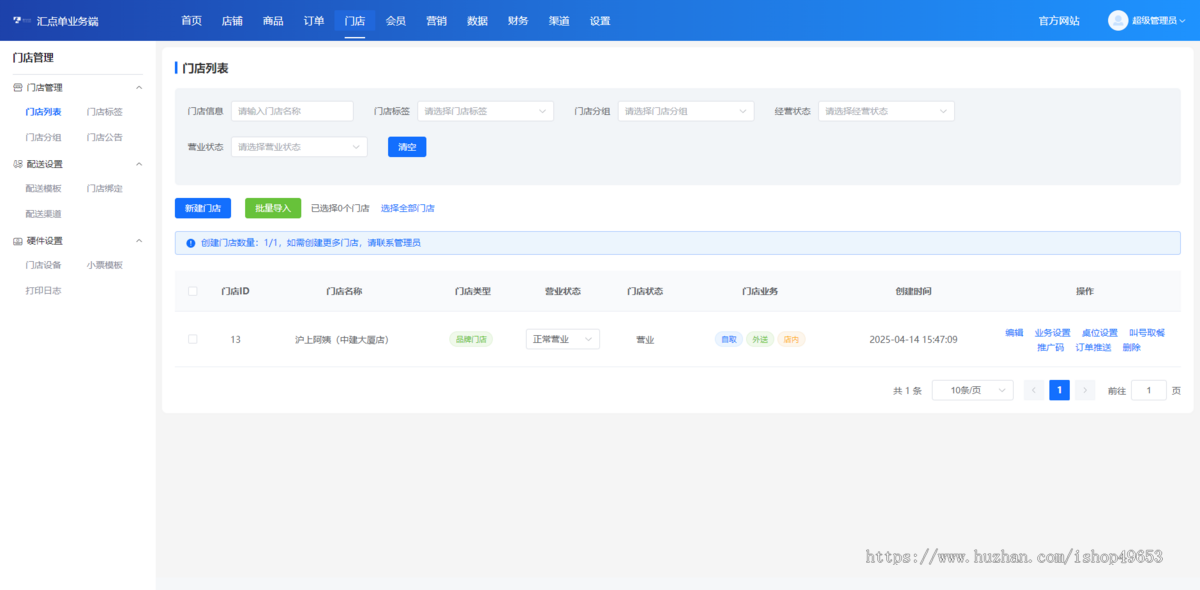Open 商品 in top navigation
The height and width of the screenshot is (590, 1200).
[273, 20]
